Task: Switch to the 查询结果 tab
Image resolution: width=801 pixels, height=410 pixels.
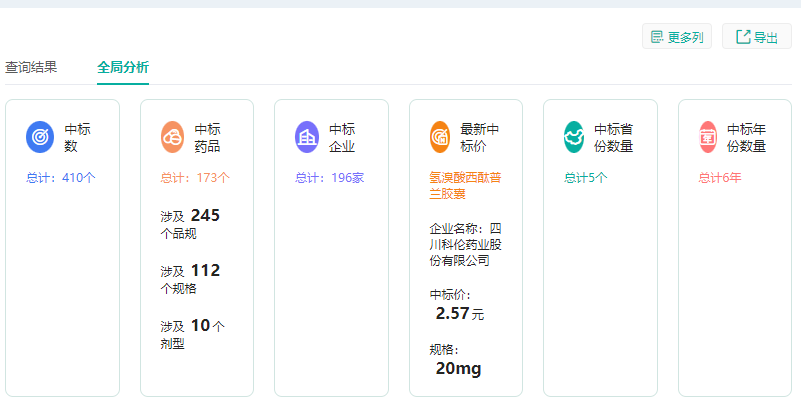Action: pyautogui.click(x=31, y=67)
